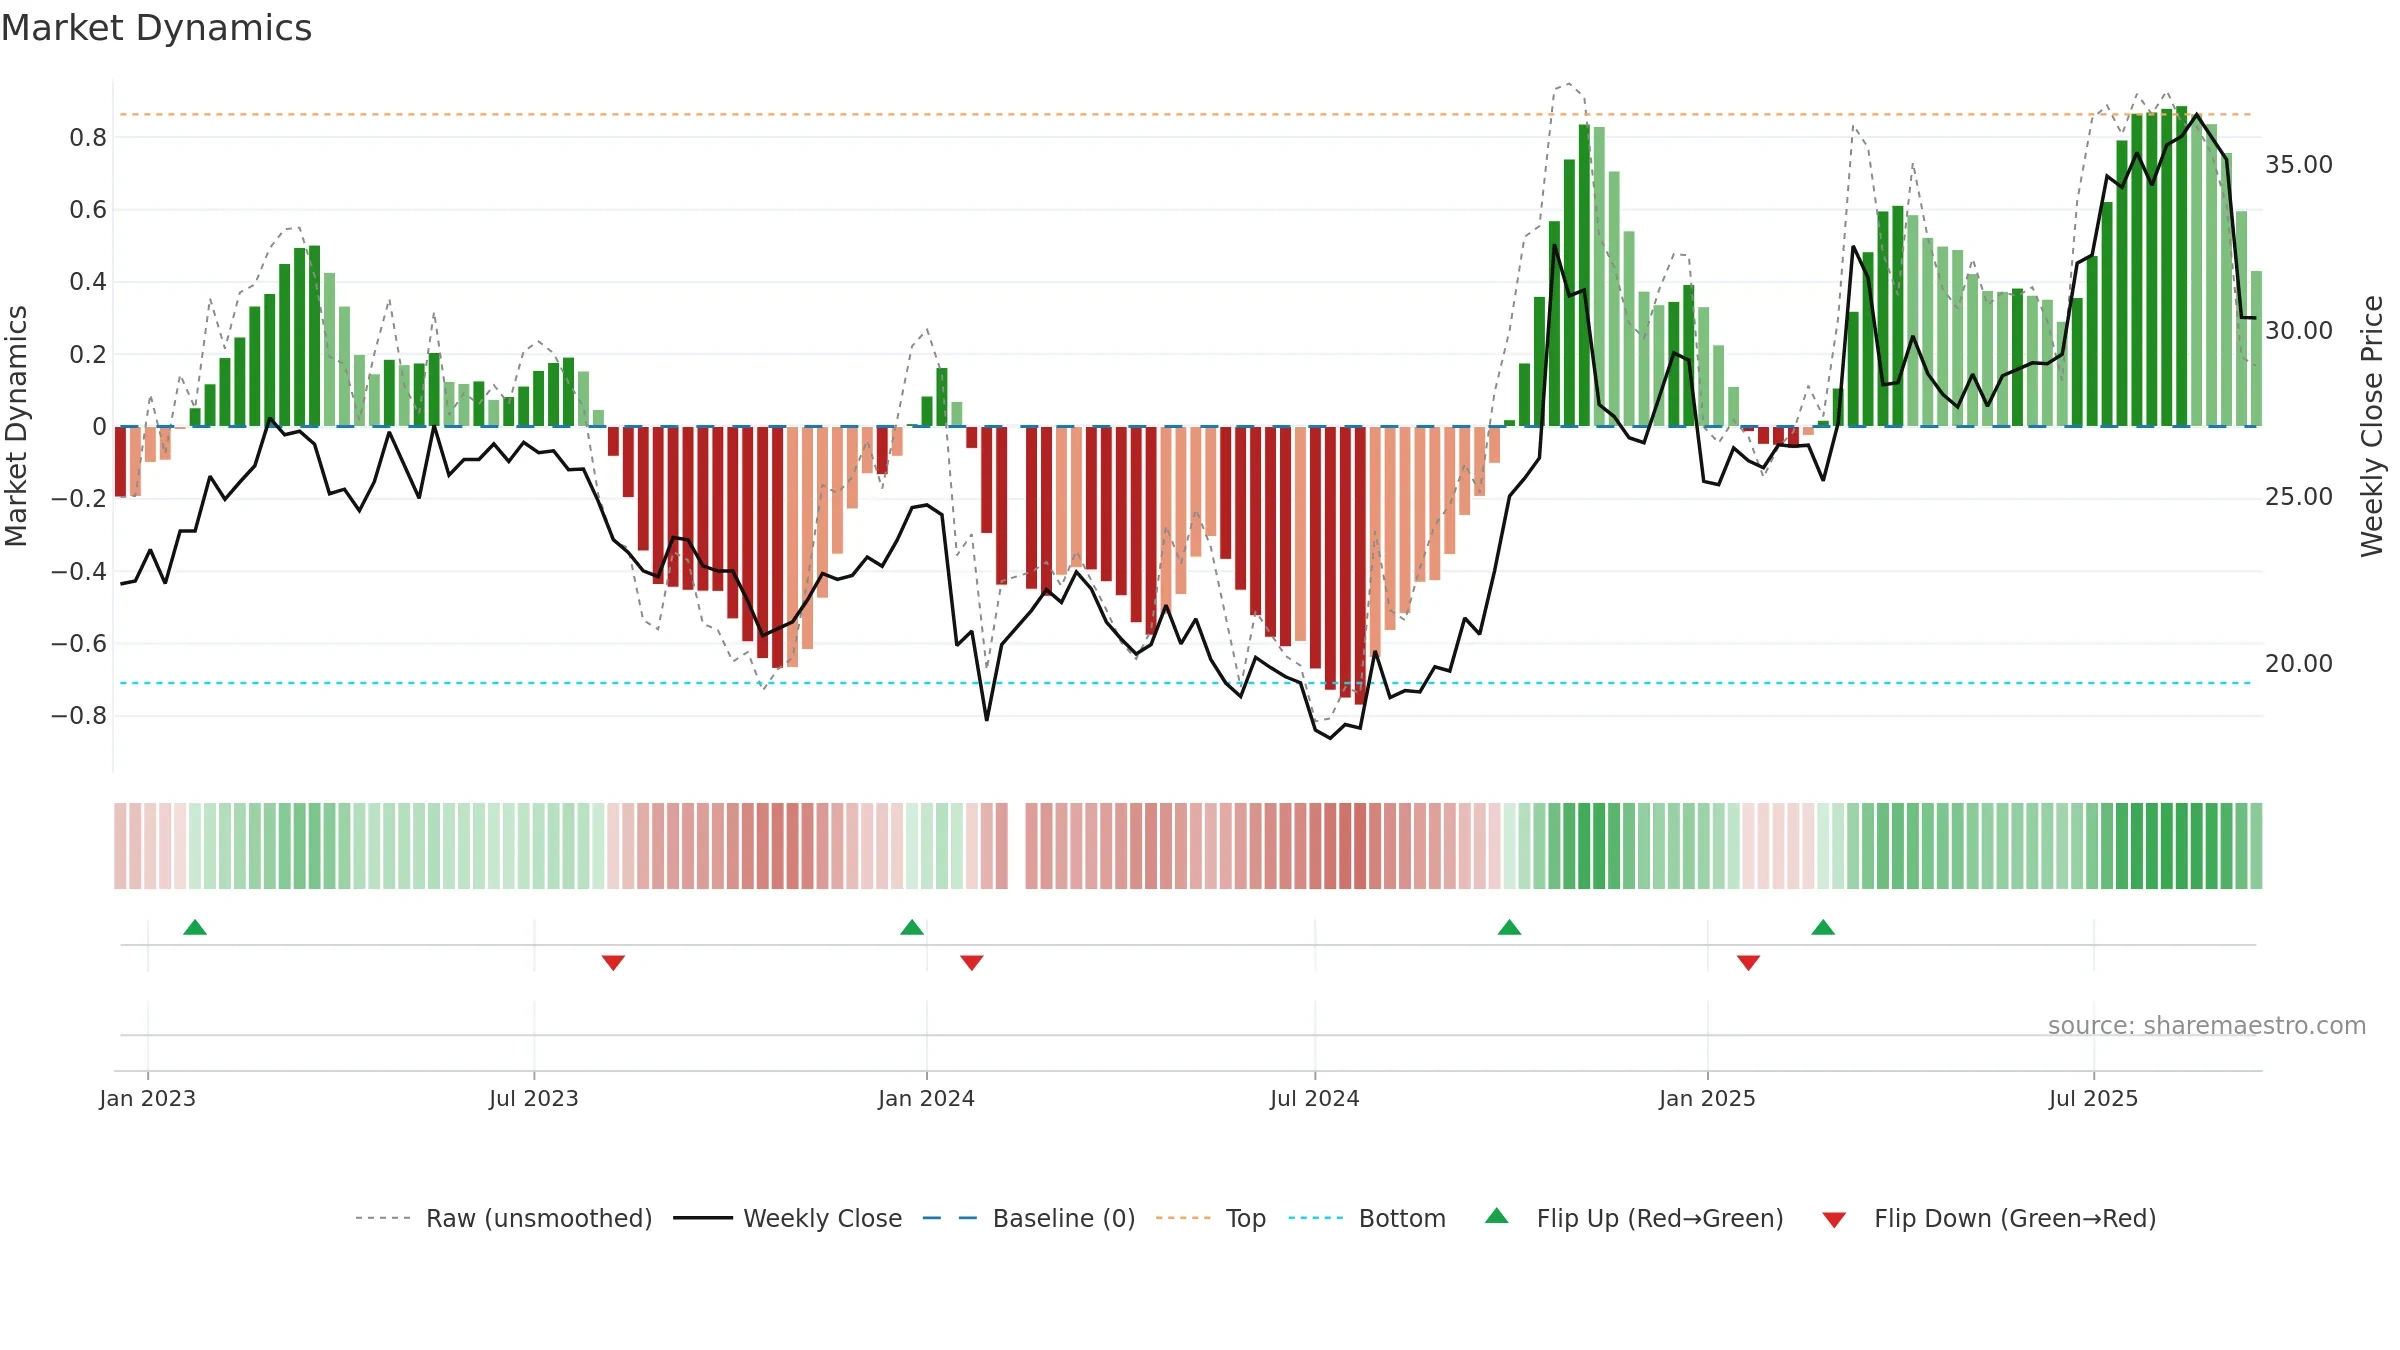
Task: Toggle the Flip Down (Green→Red) legend entry
Action: point(1989,1218)
